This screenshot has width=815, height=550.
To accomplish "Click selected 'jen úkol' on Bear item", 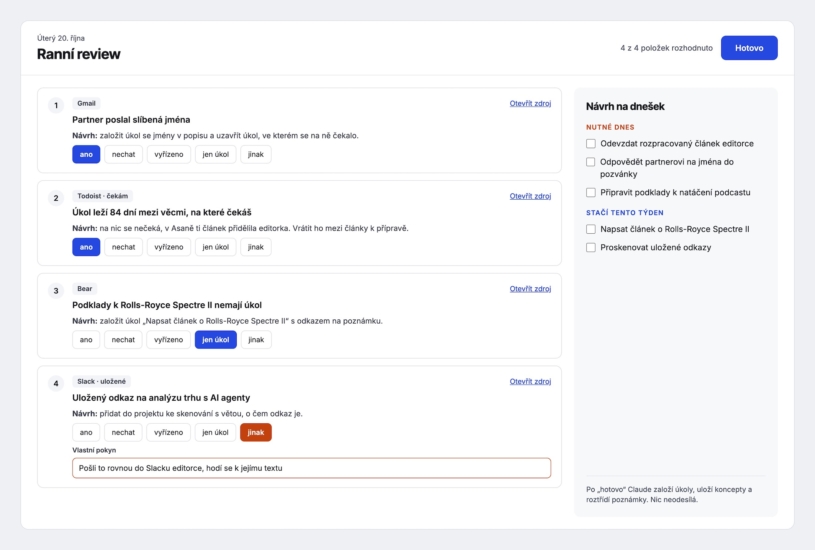I will (216, 339).
